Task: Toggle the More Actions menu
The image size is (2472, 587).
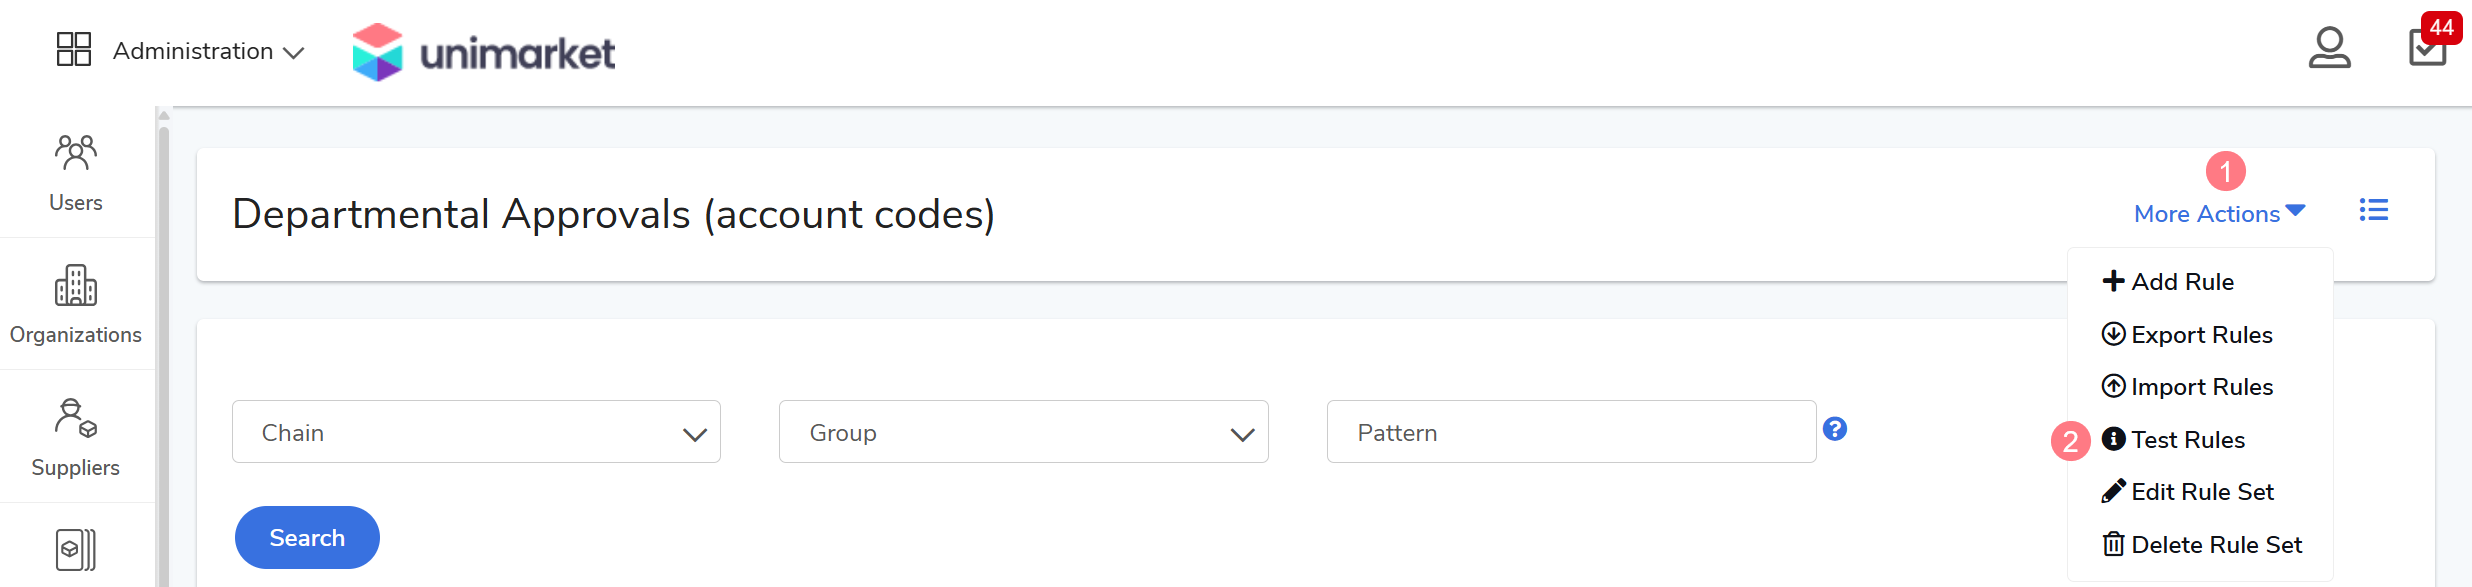Action: click(x=2219, y=213)
